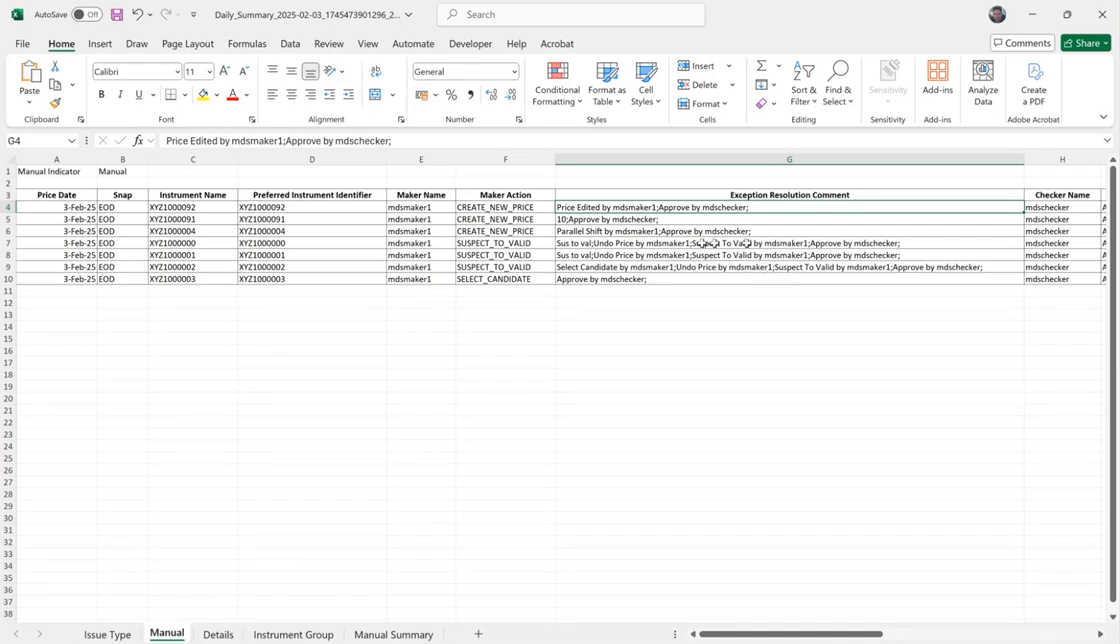Collapse the ribbon with chevron
This screenshot has height=644, width=1120.
(1103, 117)
